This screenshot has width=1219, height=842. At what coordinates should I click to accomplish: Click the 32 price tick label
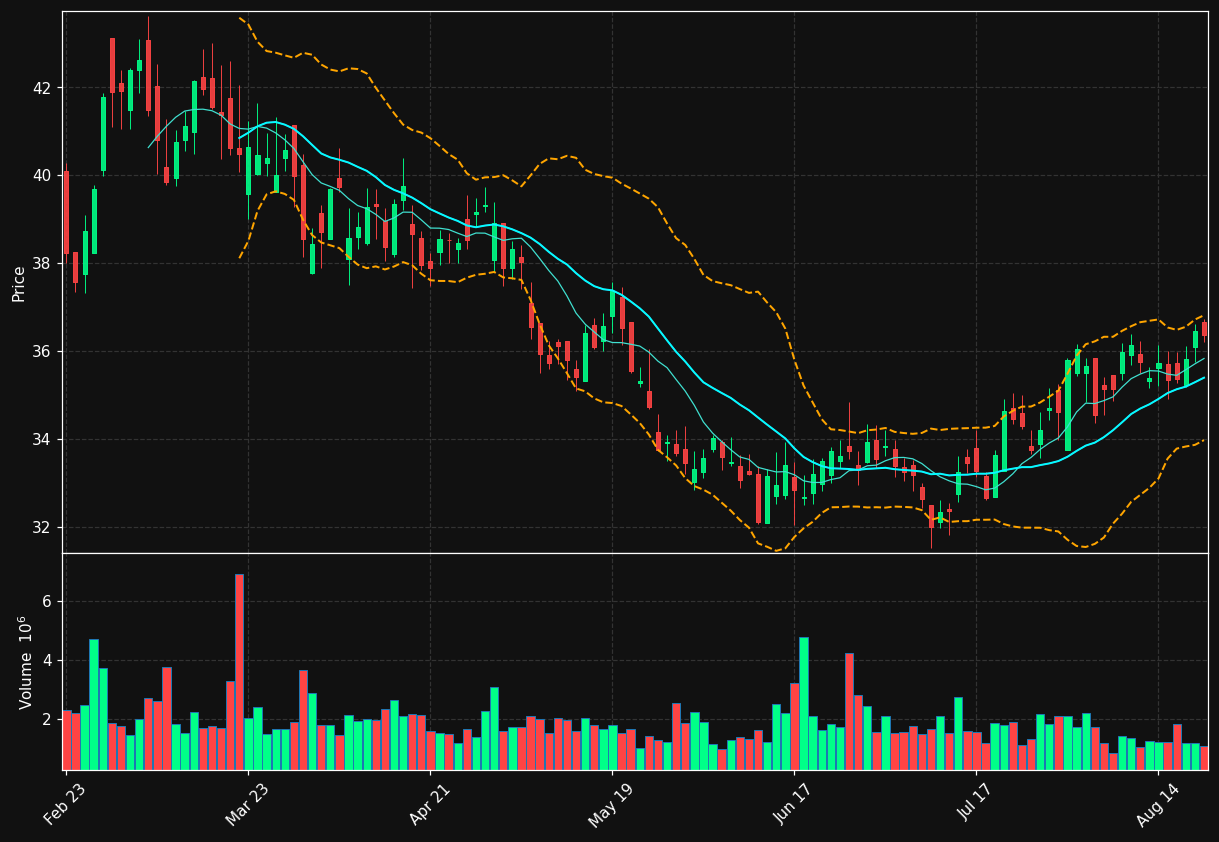pyautogui.click(x=43, y=528)
